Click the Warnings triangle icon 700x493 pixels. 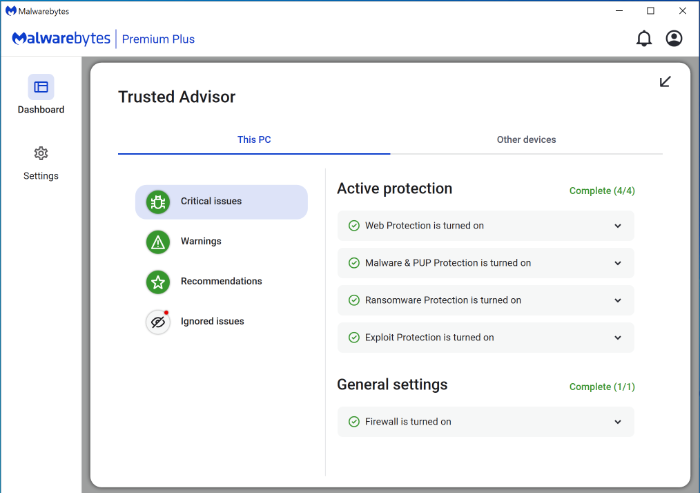(x=158, y=242)
